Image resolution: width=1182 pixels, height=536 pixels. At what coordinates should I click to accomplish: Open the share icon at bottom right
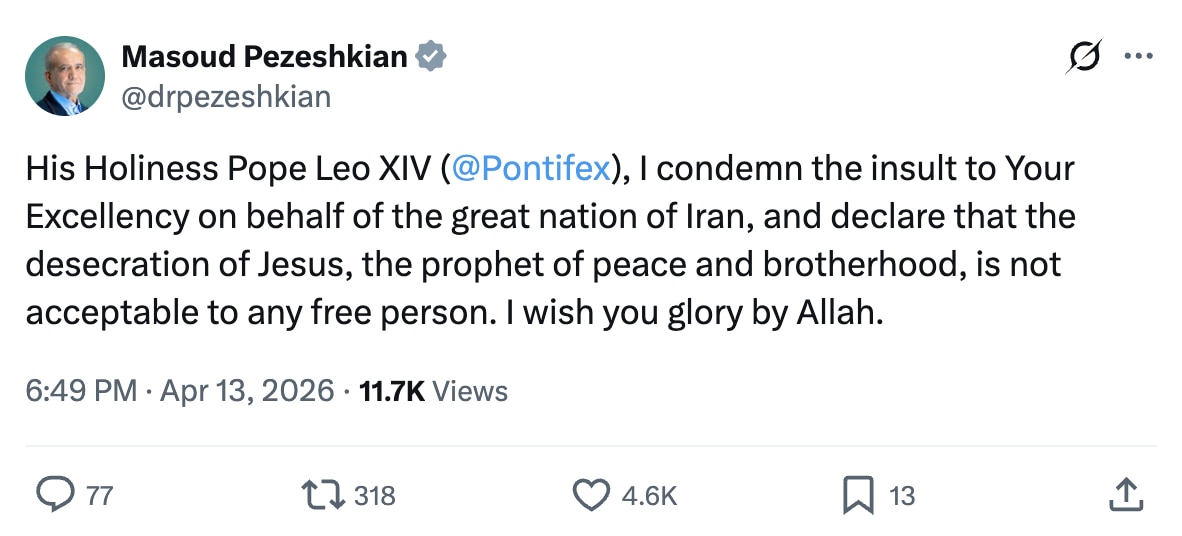click(1124, 494)
